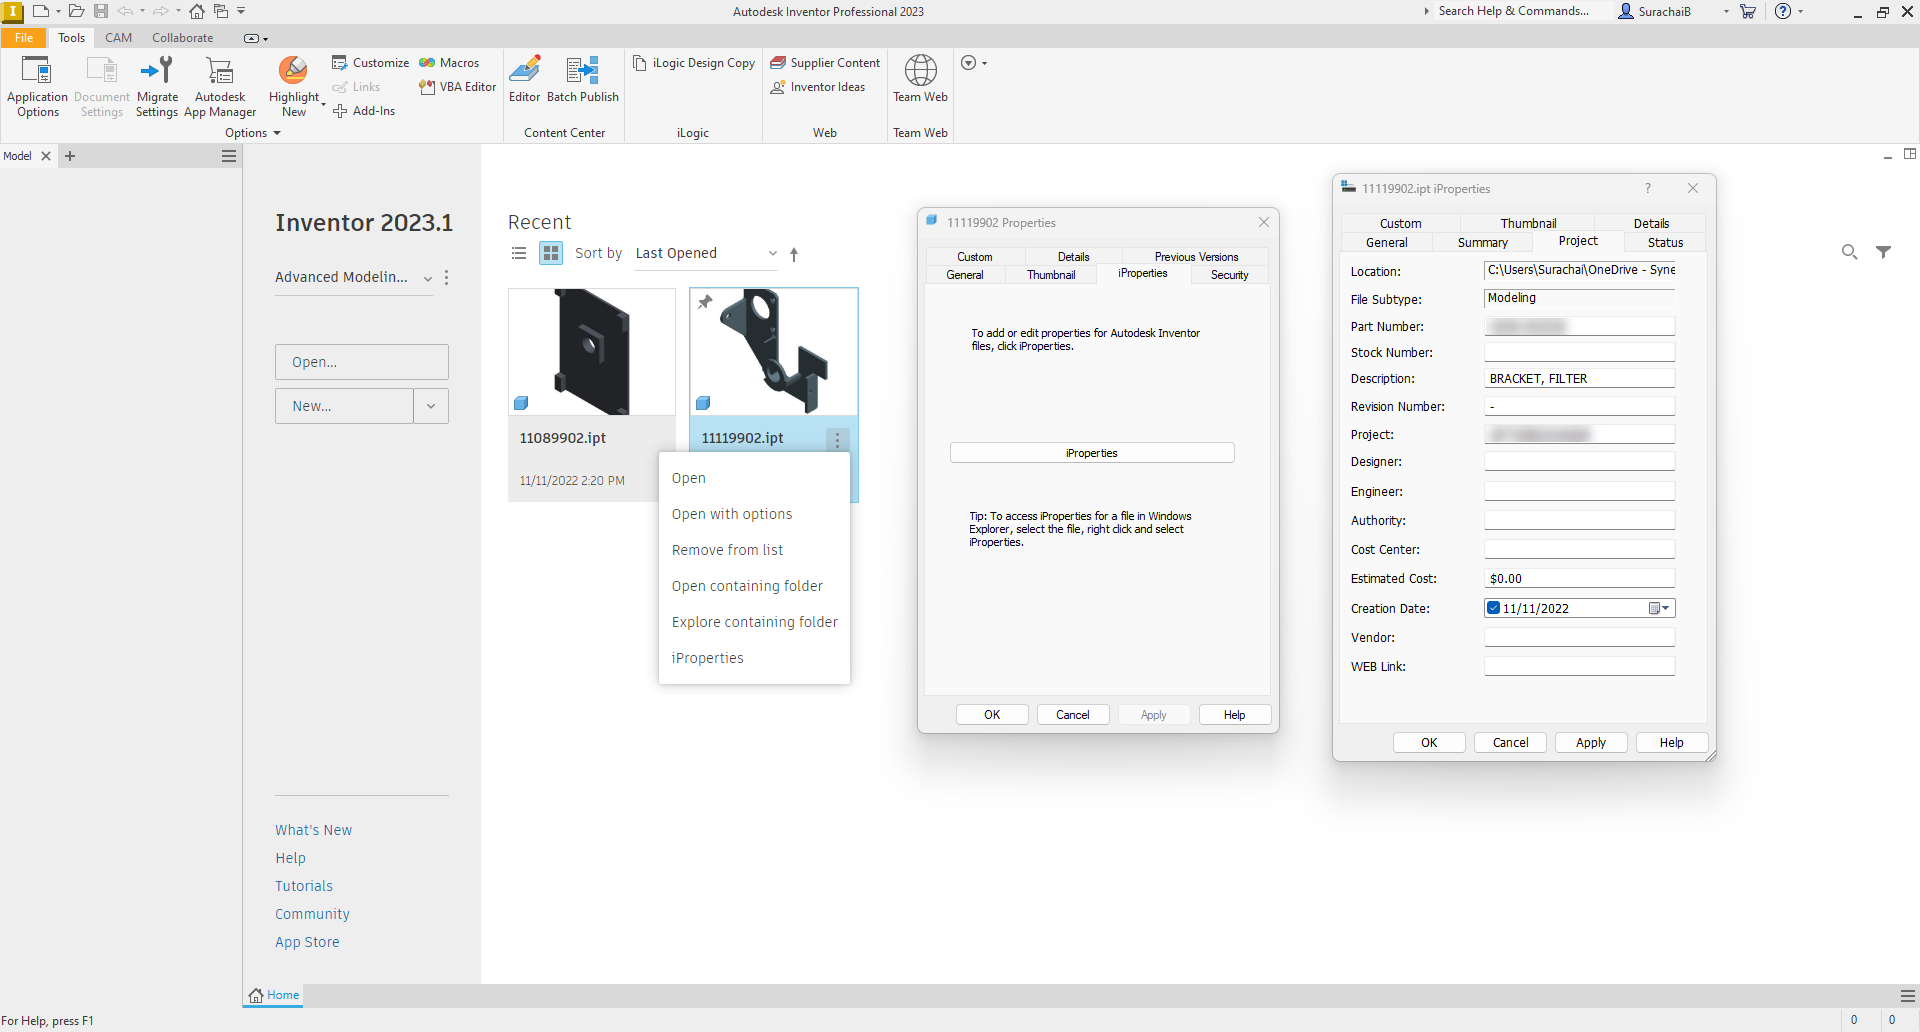
Task: Launch the Autodesk App Manager
Action: [220, 86]
